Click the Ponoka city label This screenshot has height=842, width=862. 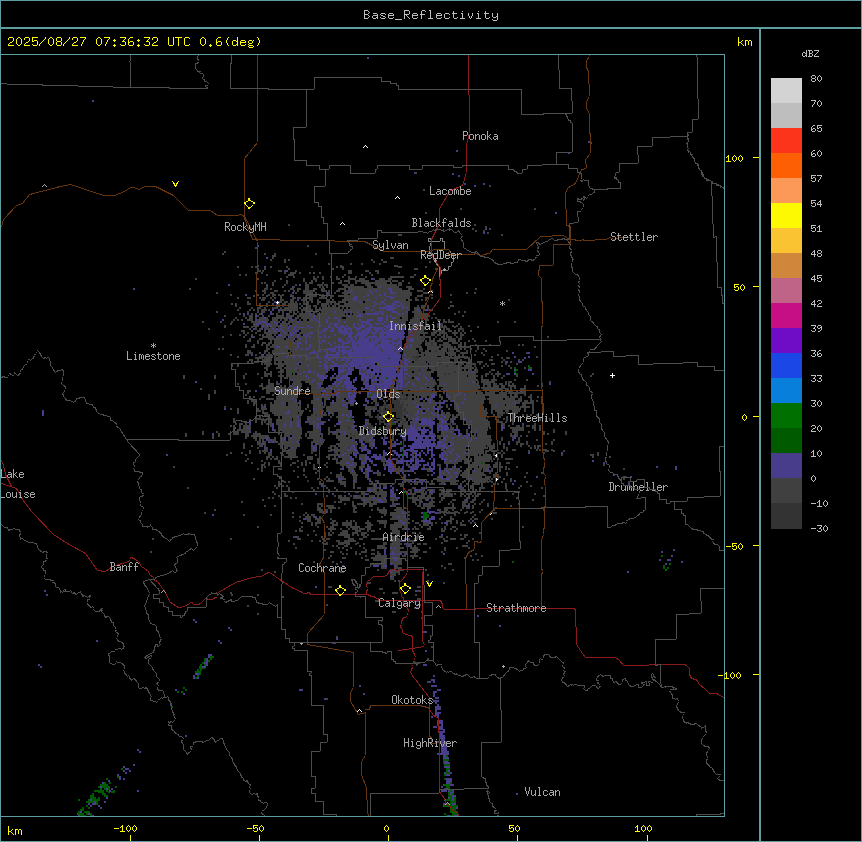(x=480, y=136)
